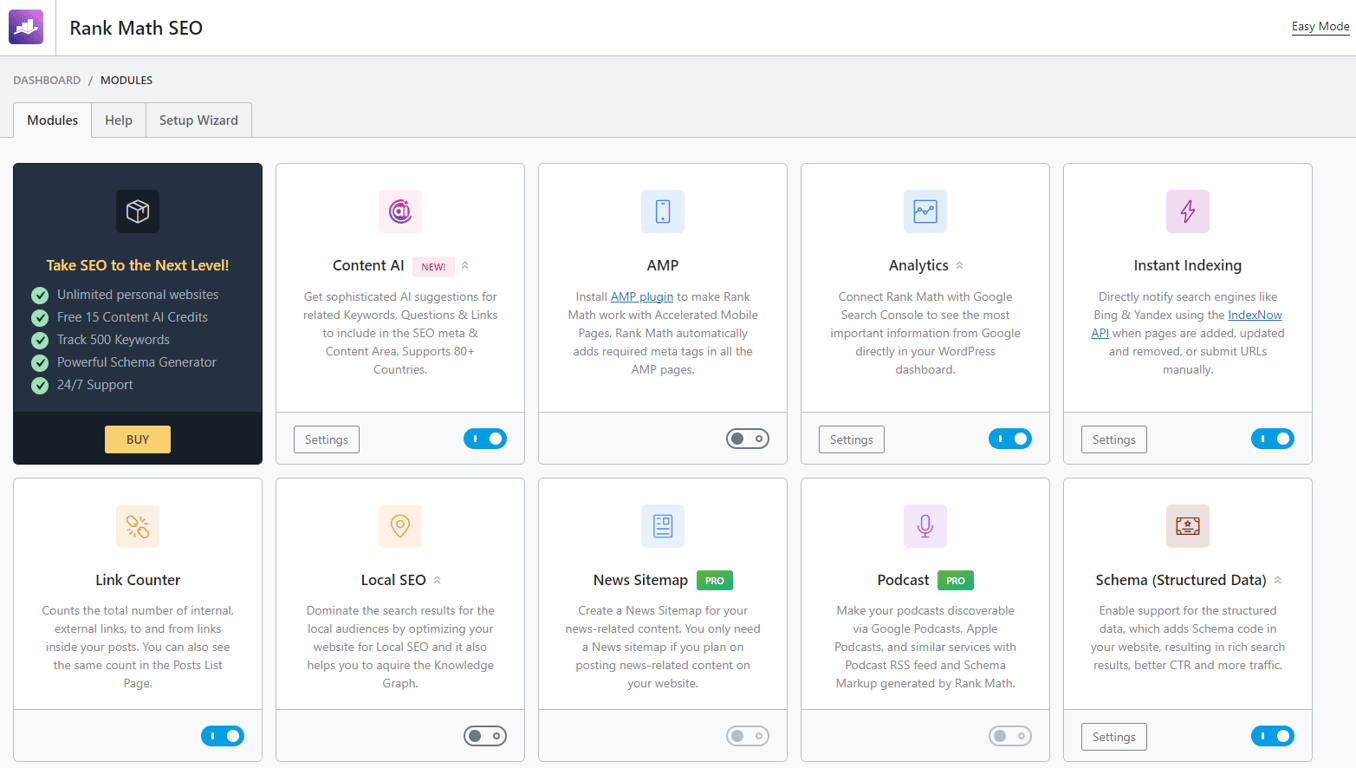Disable the Content AI module toggle
The width and height of the screenshot is (1356, 768).
point(485,438)
